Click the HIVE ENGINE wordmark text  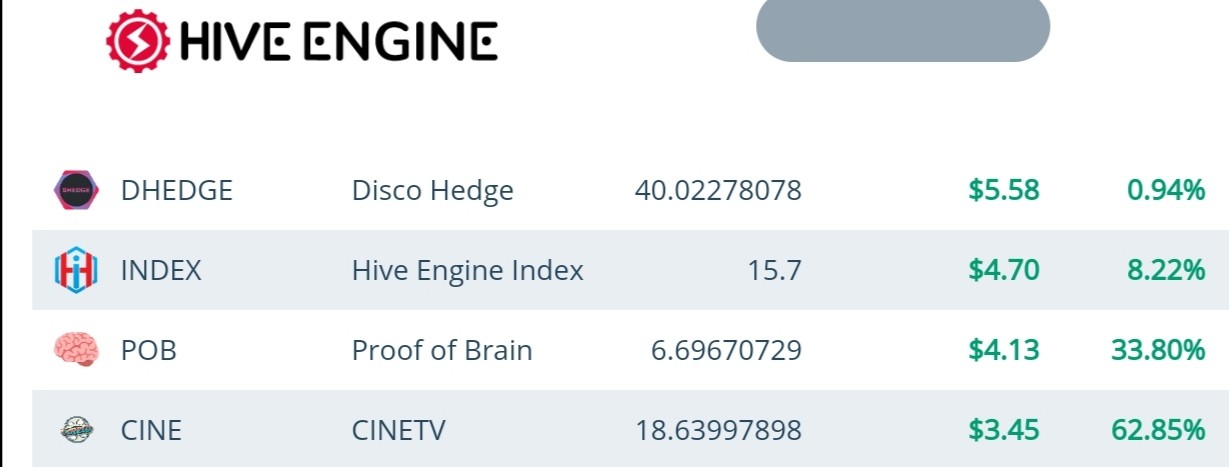pyautogui.click(x=338, y=42)
